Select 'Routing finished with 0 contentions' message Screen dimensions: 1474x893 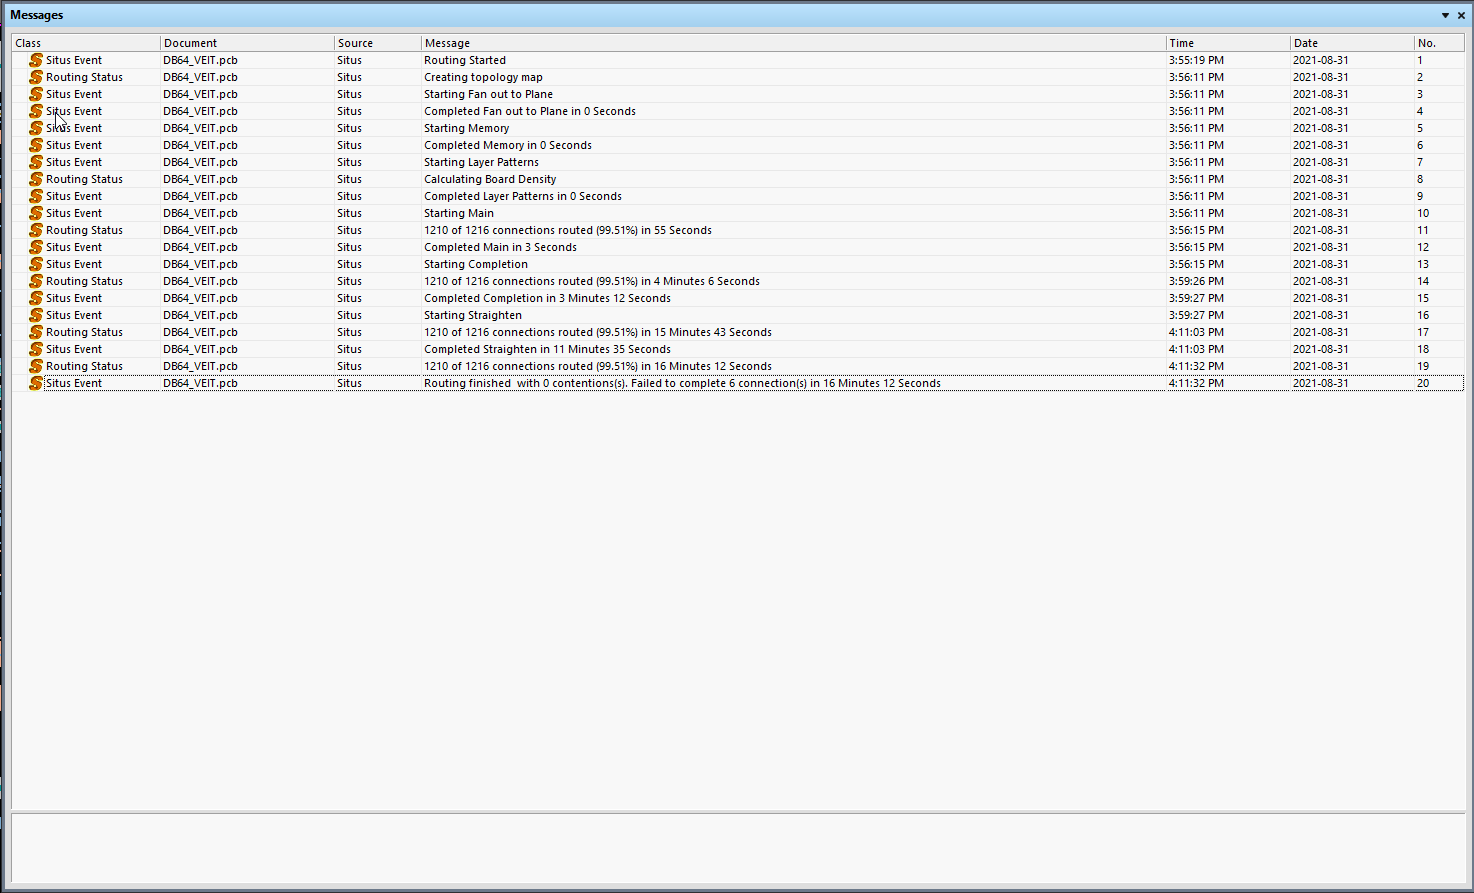682,383
